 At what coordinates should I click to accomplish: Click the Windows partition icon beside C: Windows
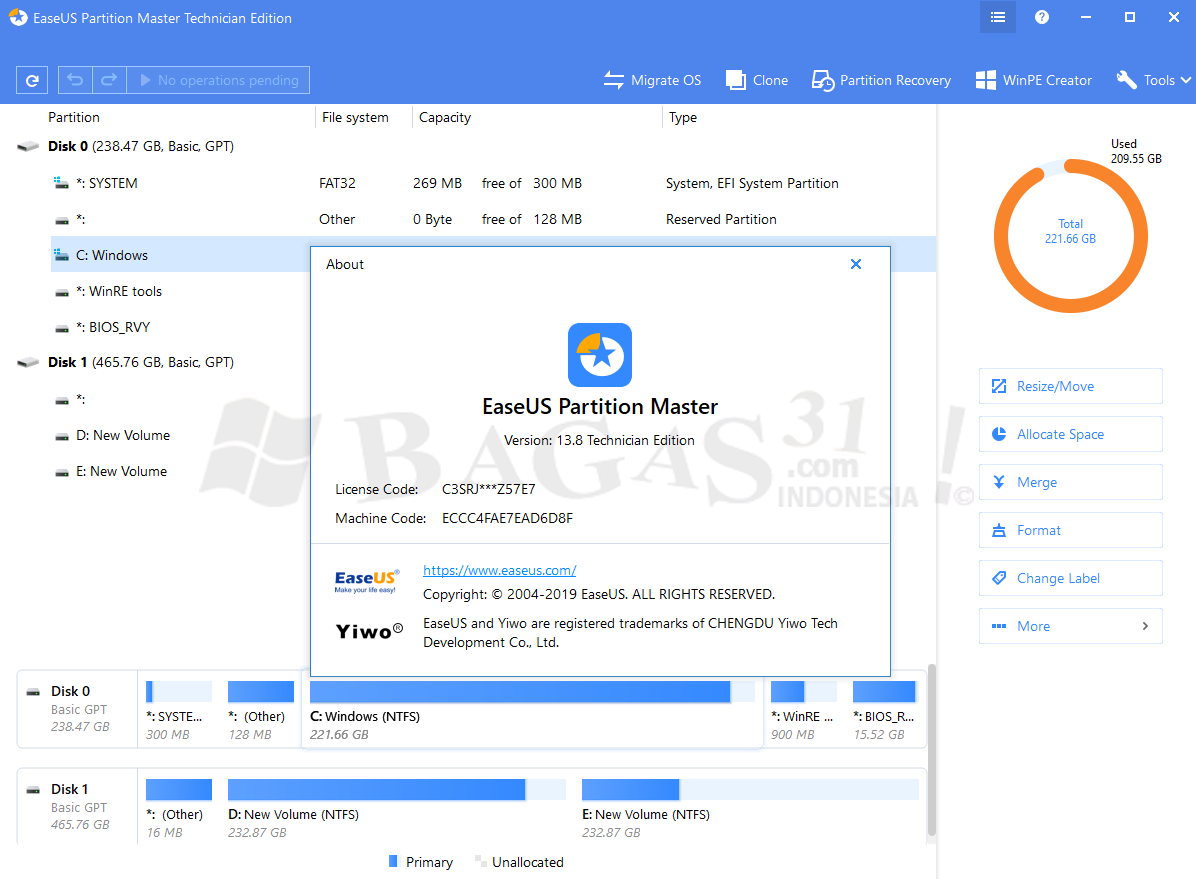[x=61, y=255]
